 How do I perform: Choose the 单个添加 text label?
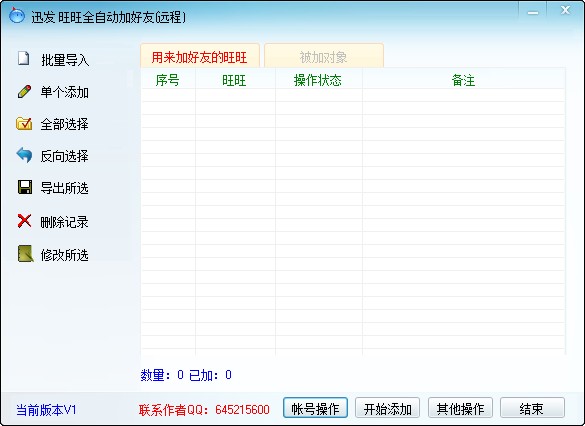(x=65, y=92)
